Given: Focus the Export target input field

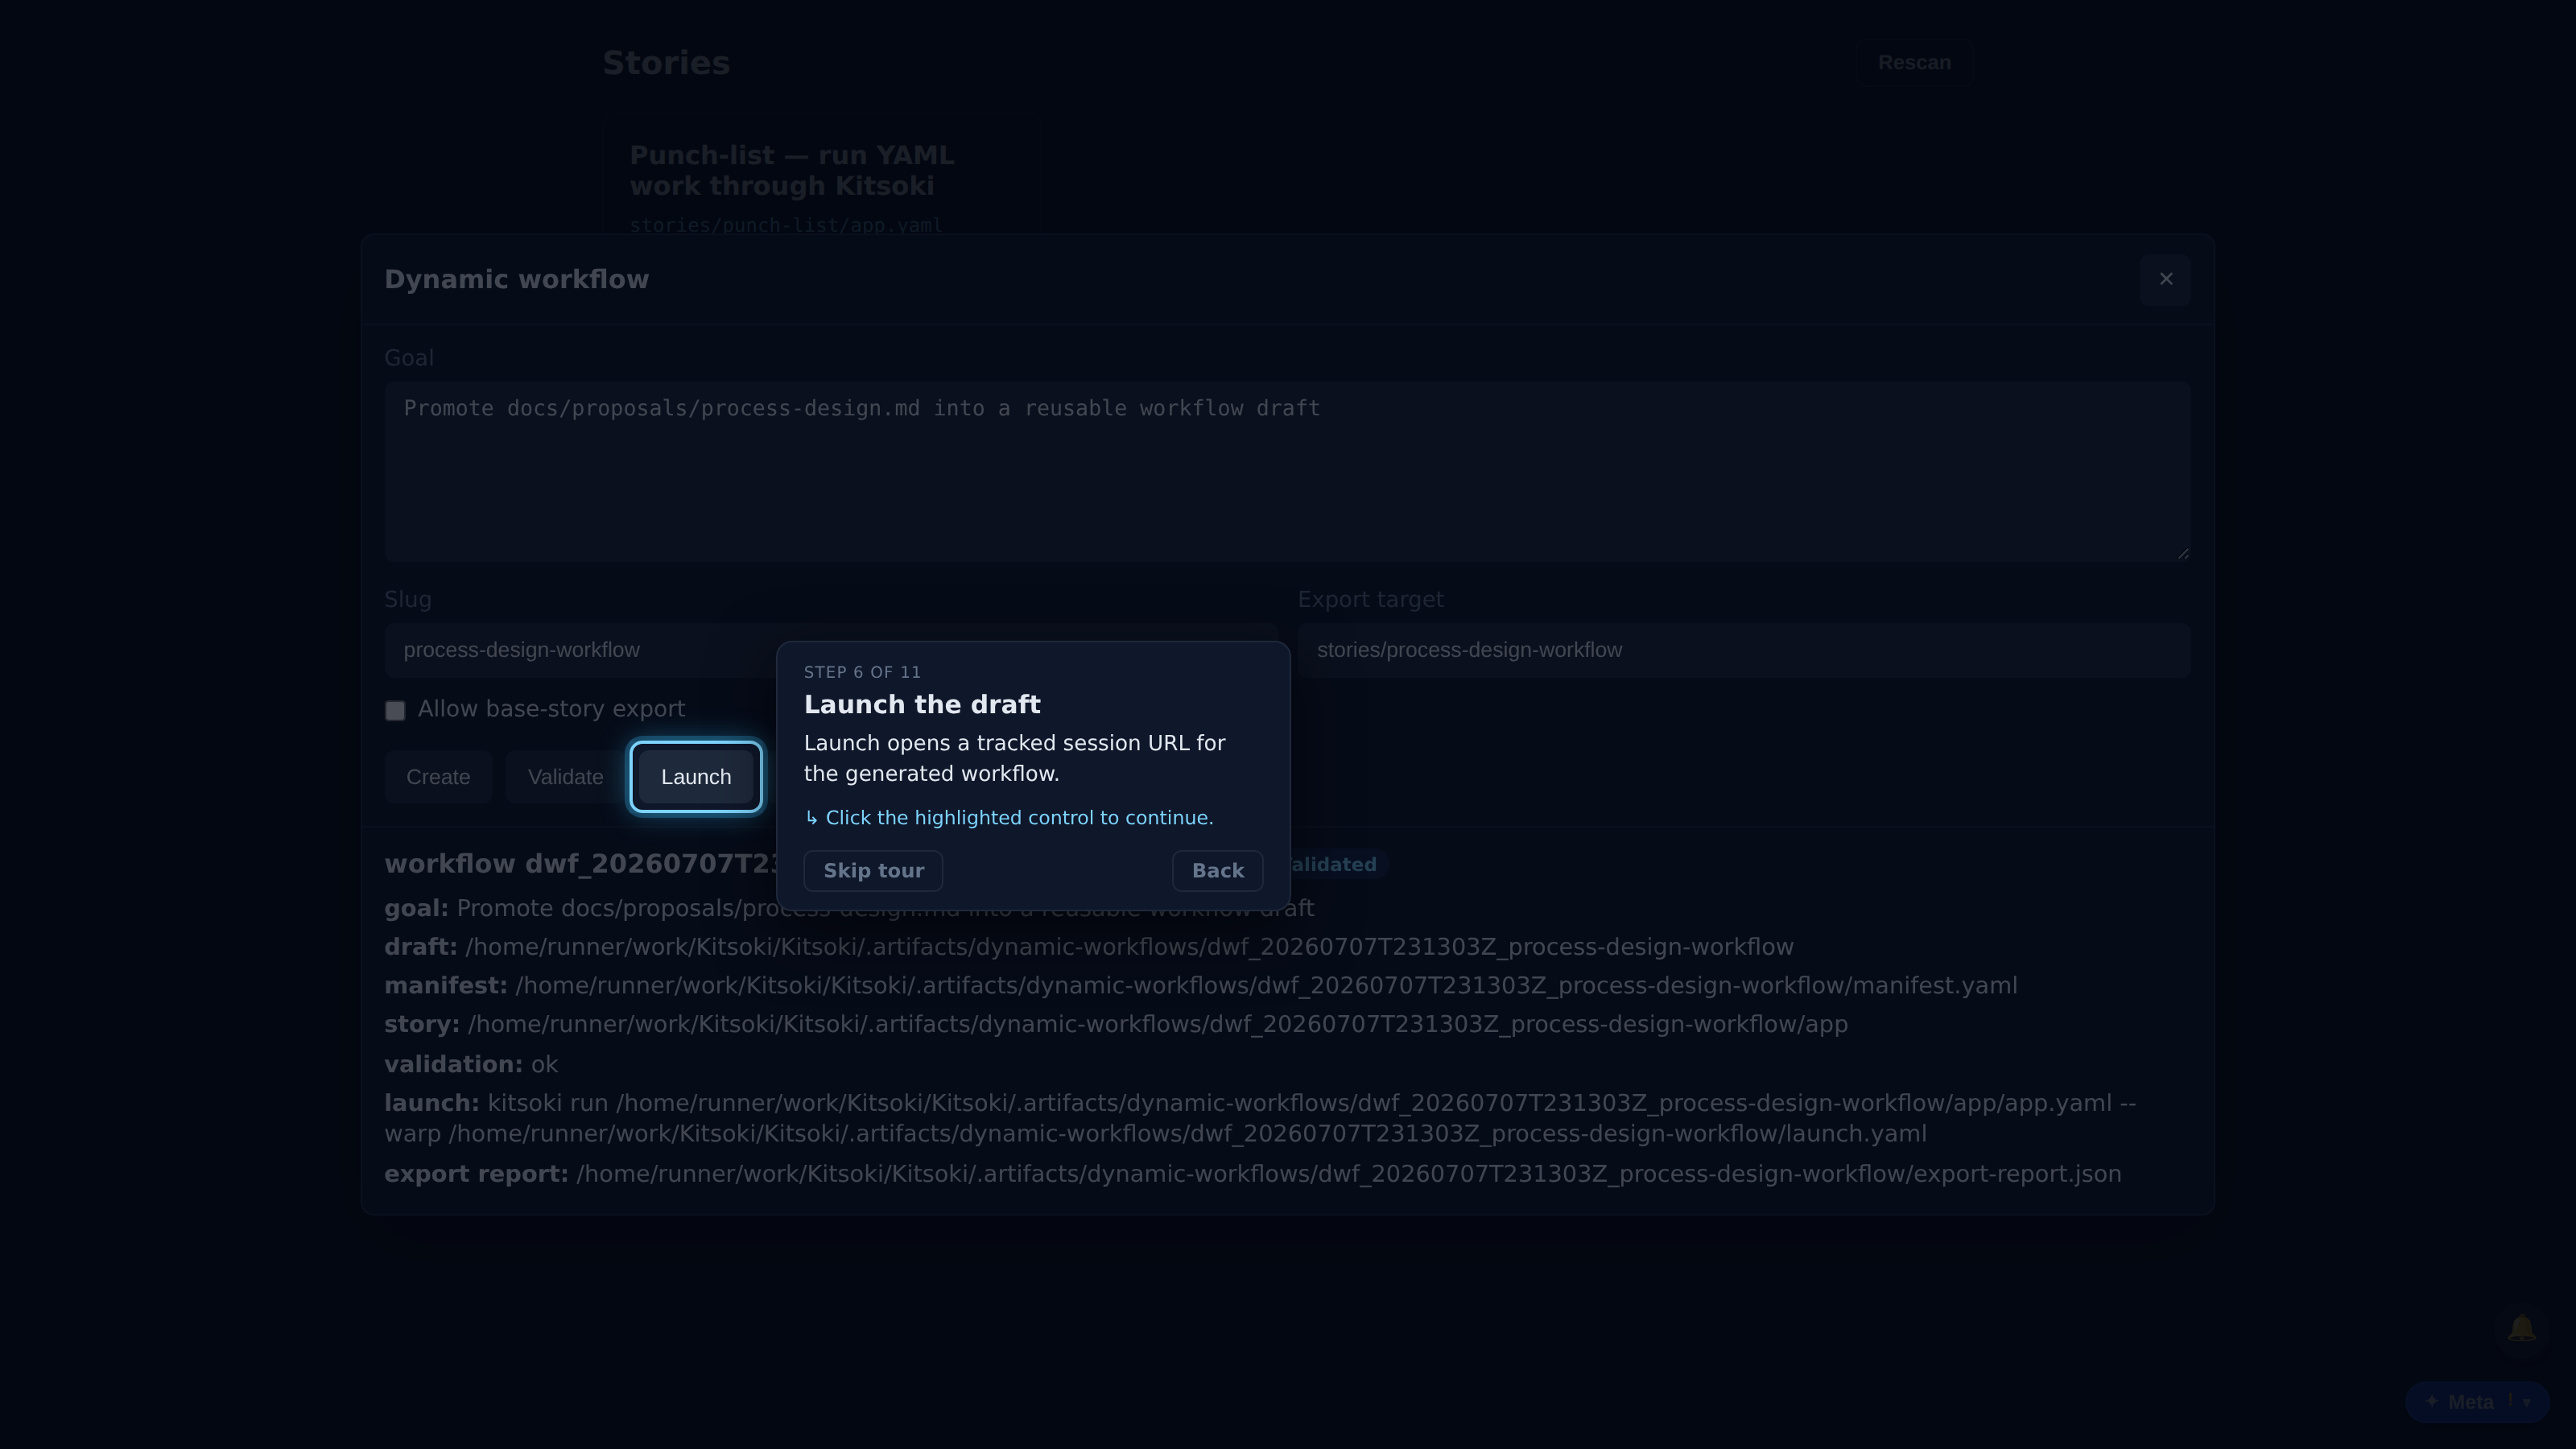Looking at the screenshot, I should pos(1744,650).
